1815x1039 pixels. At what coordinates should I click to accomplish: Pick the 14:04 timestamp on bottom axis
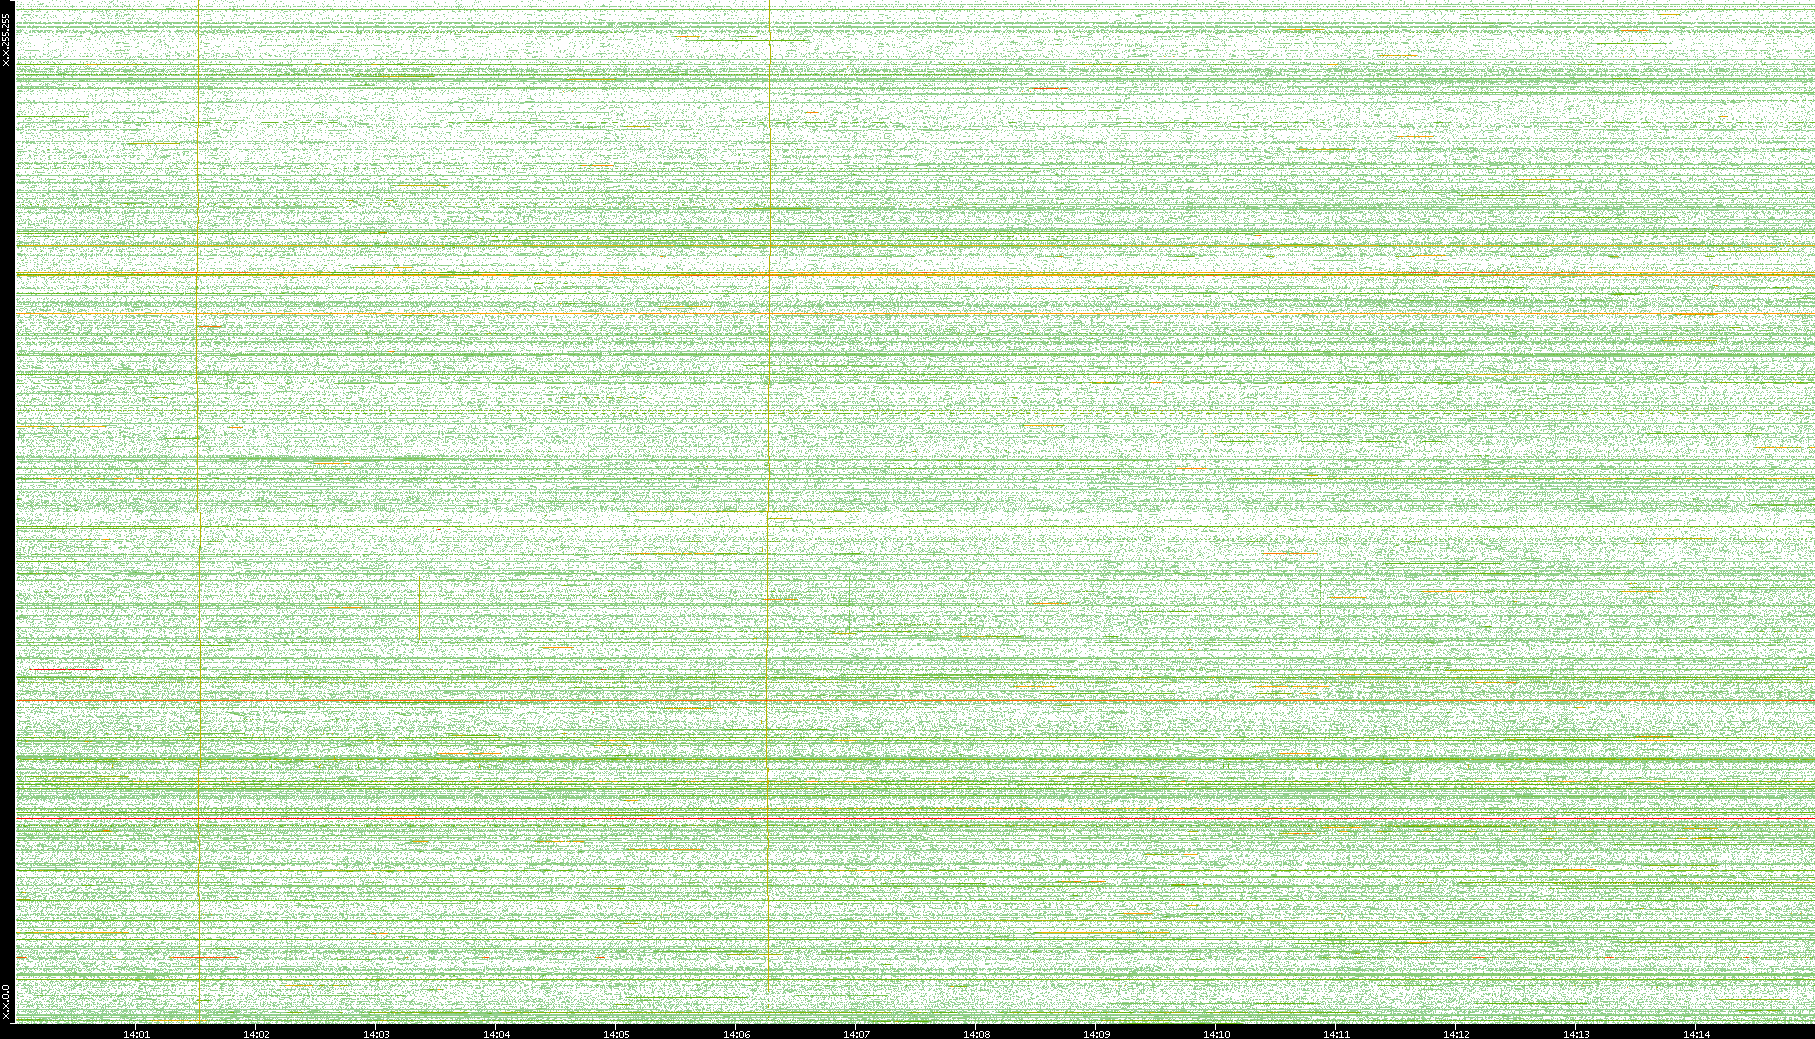(x=497, y=1033)
